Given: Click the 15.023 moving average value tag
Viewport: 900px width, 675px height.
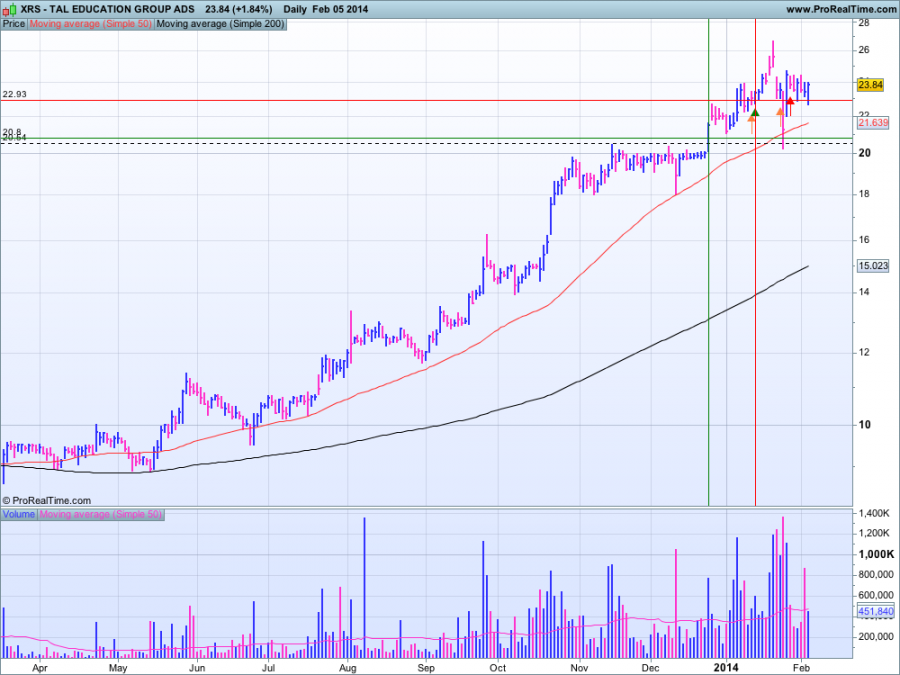Looking at the screenshot, I should (873, 266).
